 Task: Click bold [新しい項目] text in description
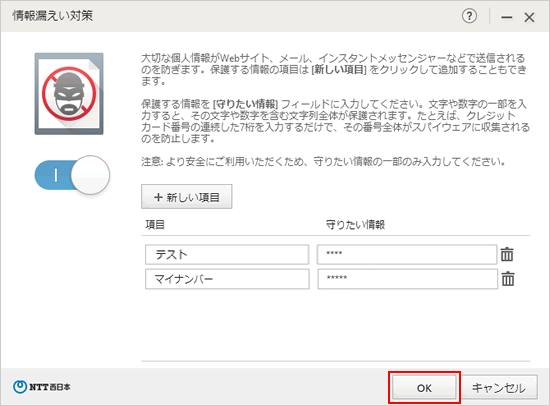tap(339, 69)
